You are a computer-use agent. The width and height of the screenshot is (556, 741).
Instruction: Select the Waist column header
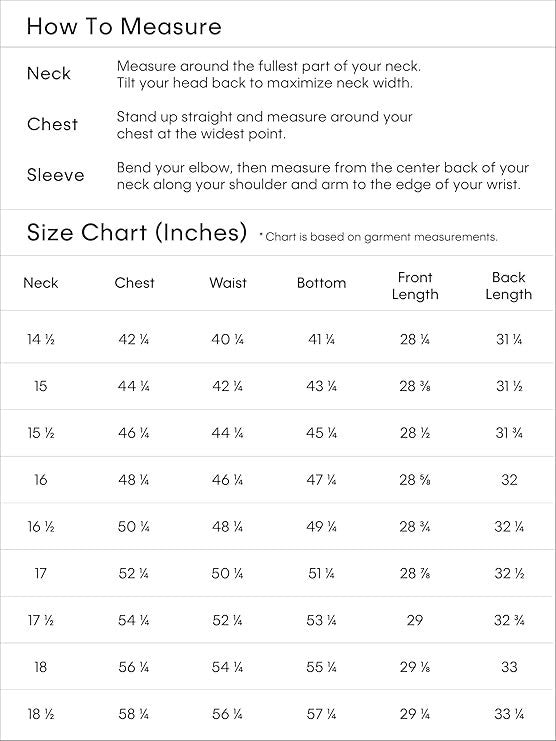pyautogui.click(x=228, y=283)
